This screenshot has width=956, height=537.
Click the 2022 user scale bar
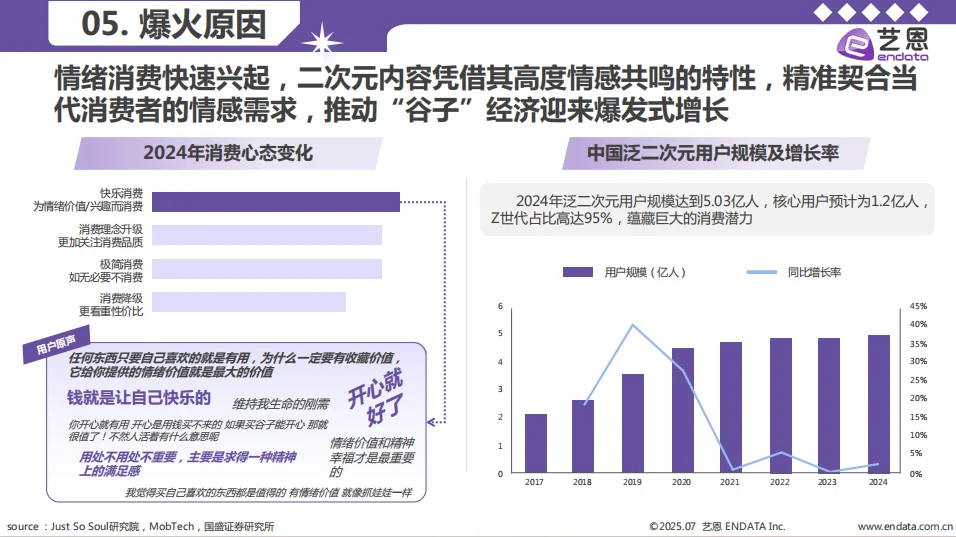[x=781, y=406]
